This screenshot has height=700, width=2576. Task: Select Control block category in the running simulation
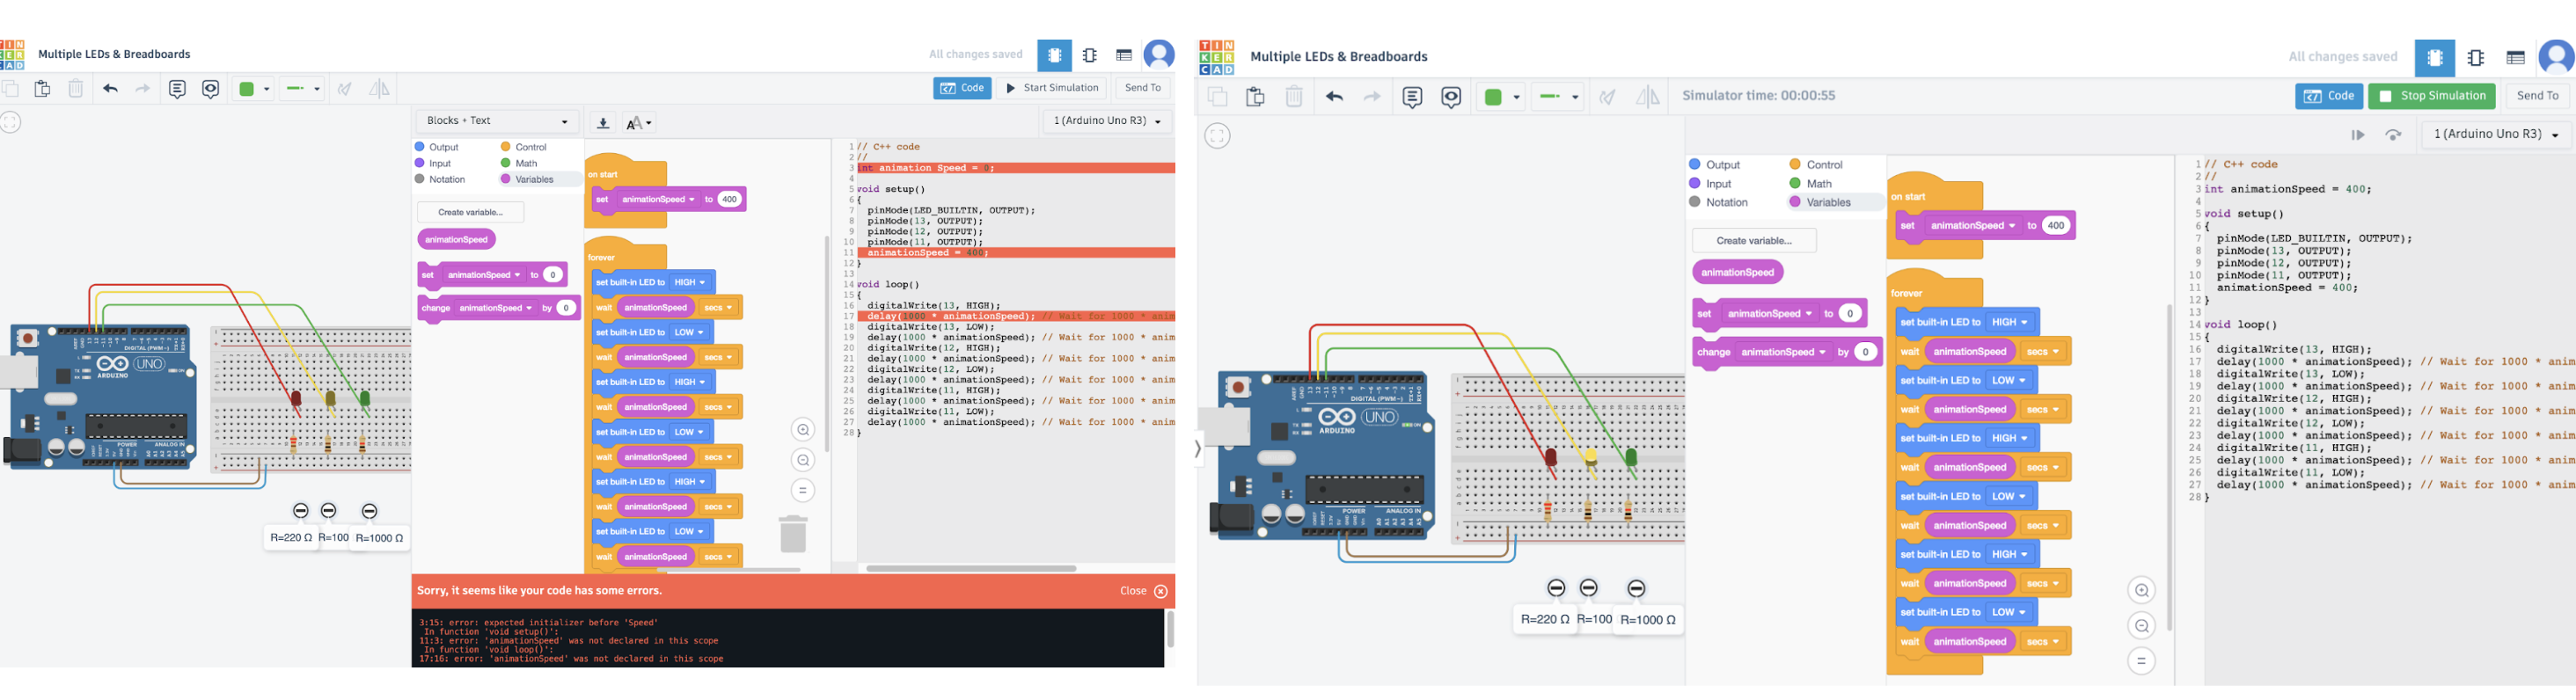pos(1815,165)
